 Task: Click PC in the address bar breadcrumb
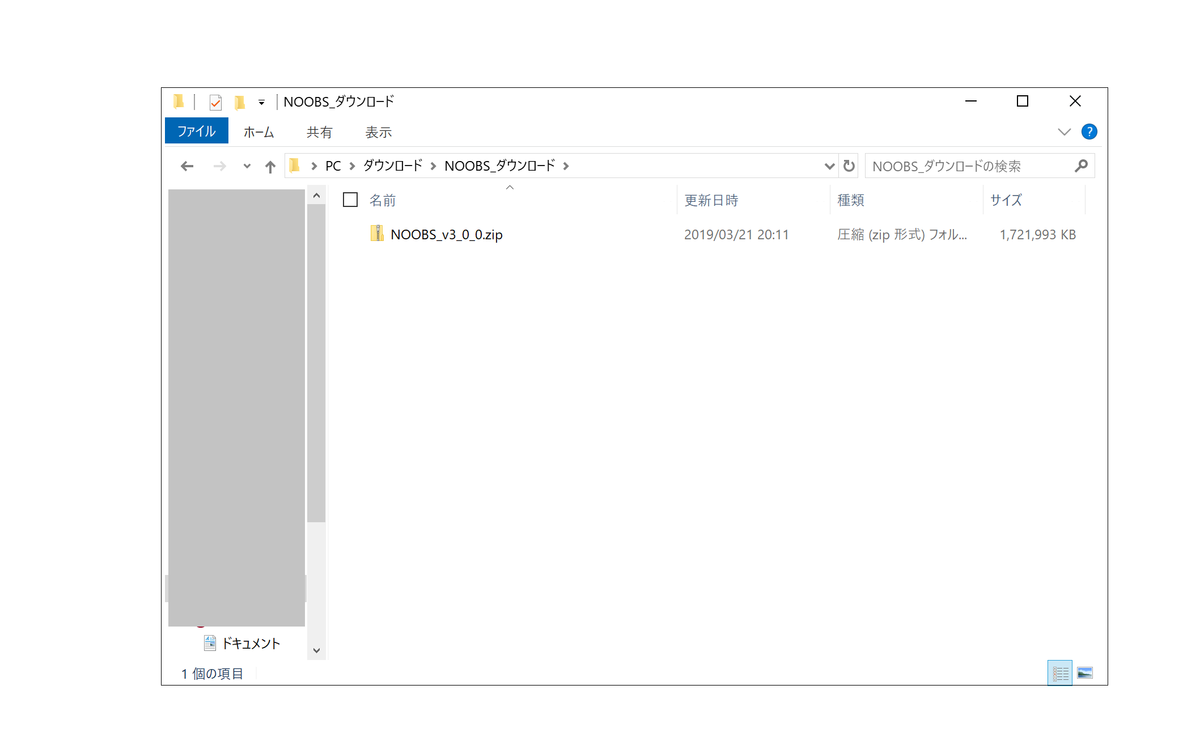(x=333, y=165)
